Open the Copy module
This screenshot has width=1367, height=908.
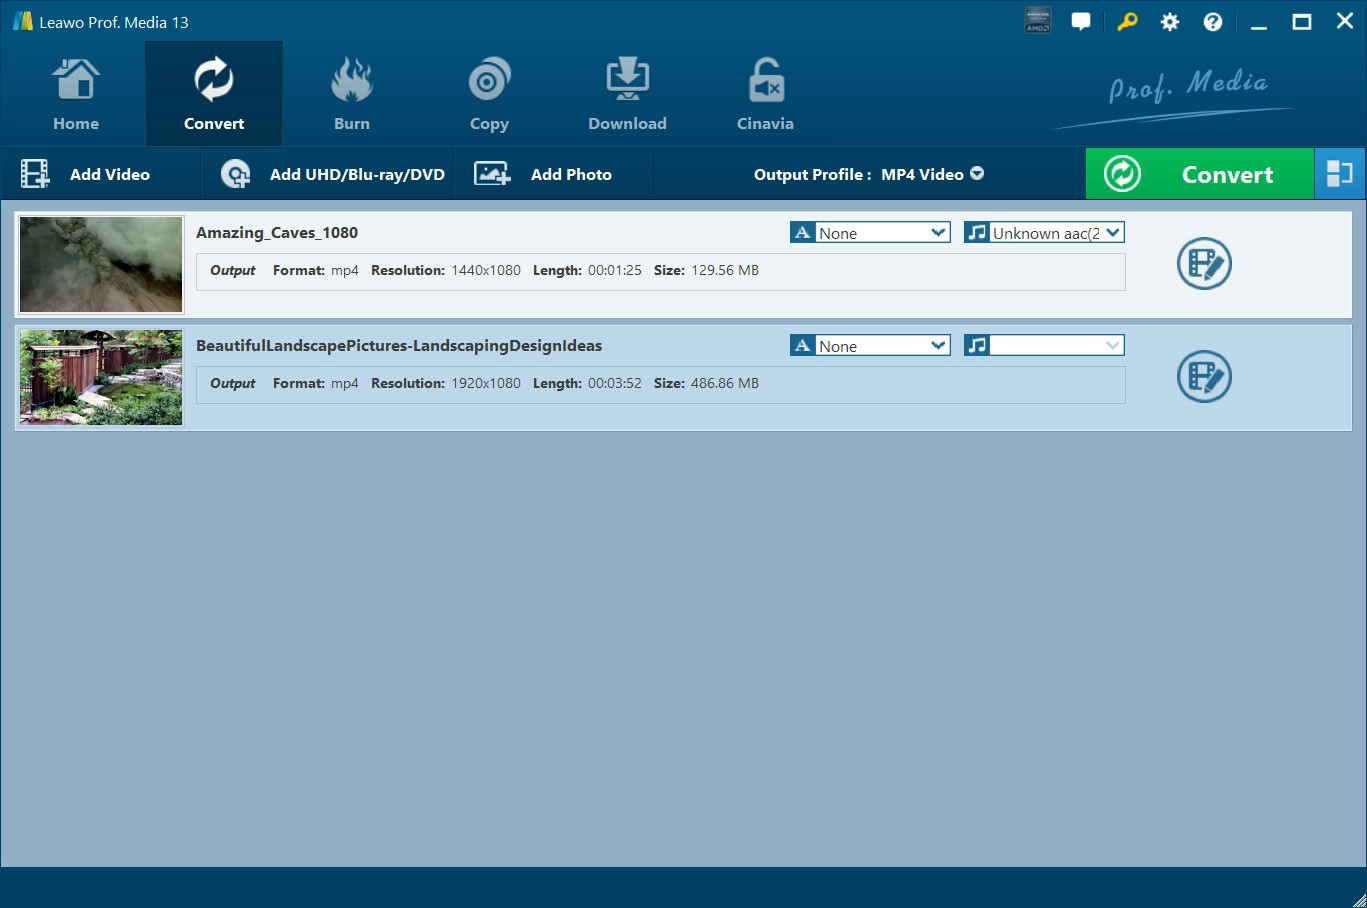click(489, 95)
